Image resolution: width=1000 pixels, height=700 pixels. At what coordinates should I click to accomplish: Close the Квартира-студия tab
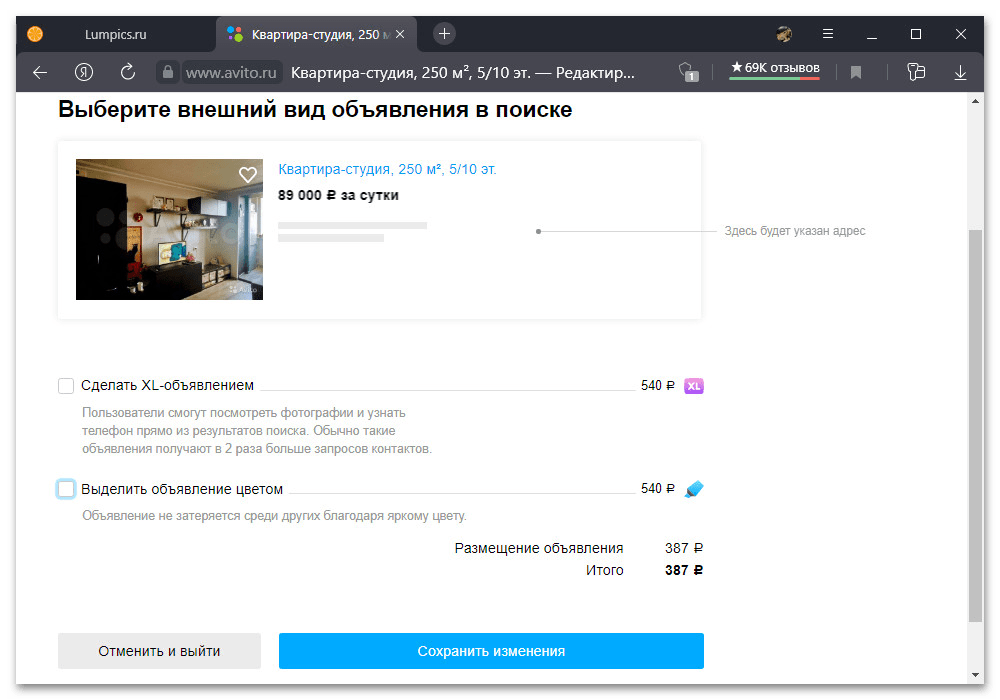click(x=400, y=34)
